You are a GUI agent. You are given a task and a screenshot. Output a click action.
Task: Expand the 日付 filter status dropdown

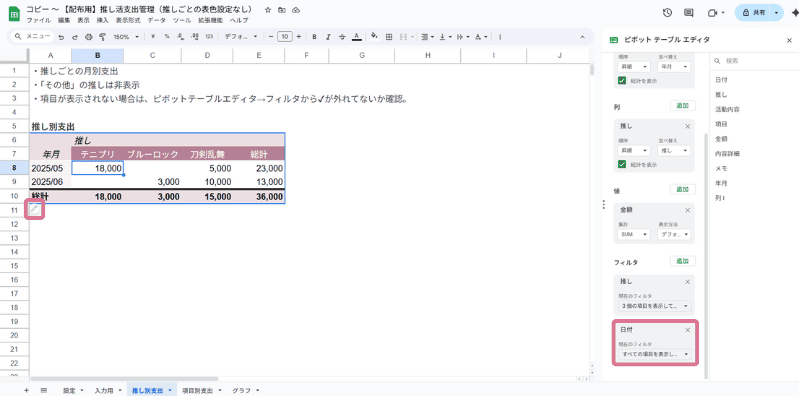tap(654, 354)
